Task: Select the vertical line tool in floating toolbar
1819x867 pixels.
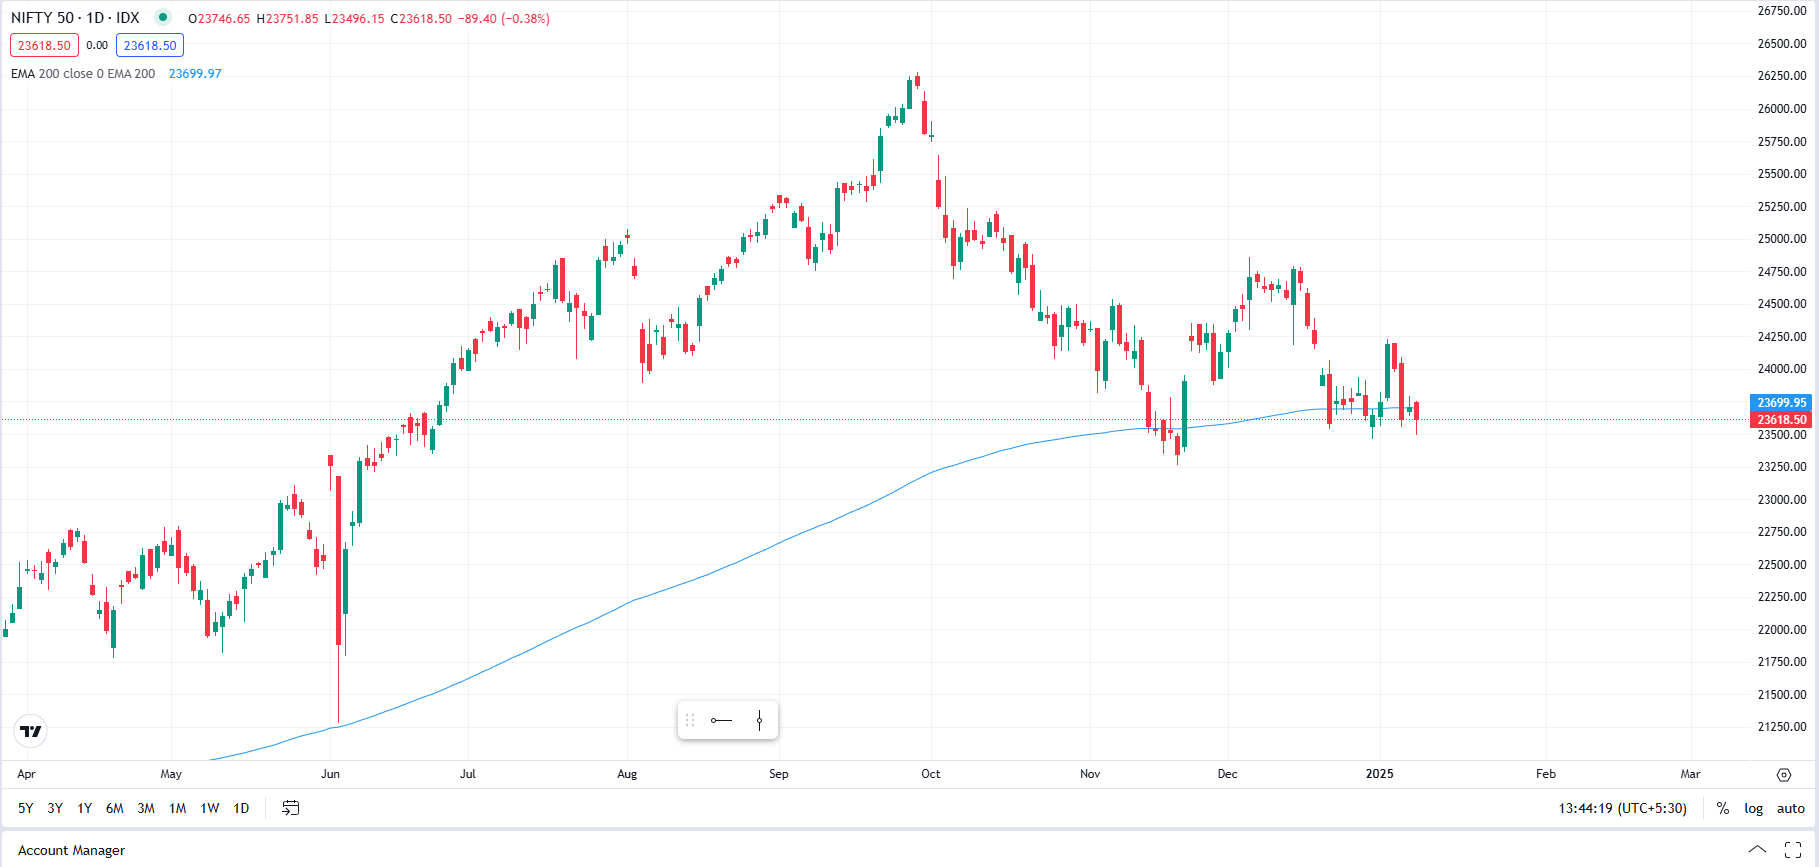Action: 759,720
